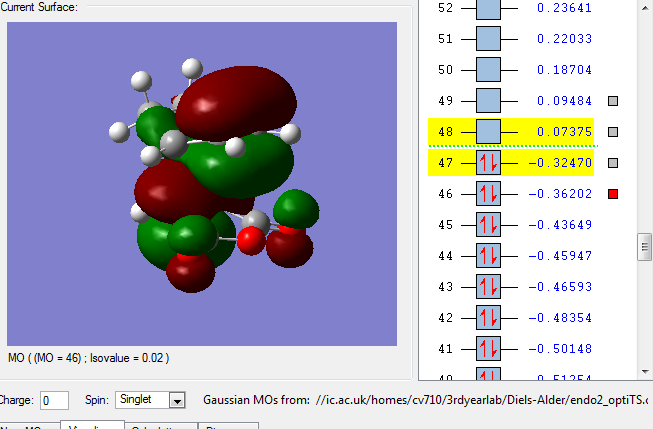
Task: Toggle paired-electron box of MO 45
Action: pyautogui.click(x=488, y=224)
